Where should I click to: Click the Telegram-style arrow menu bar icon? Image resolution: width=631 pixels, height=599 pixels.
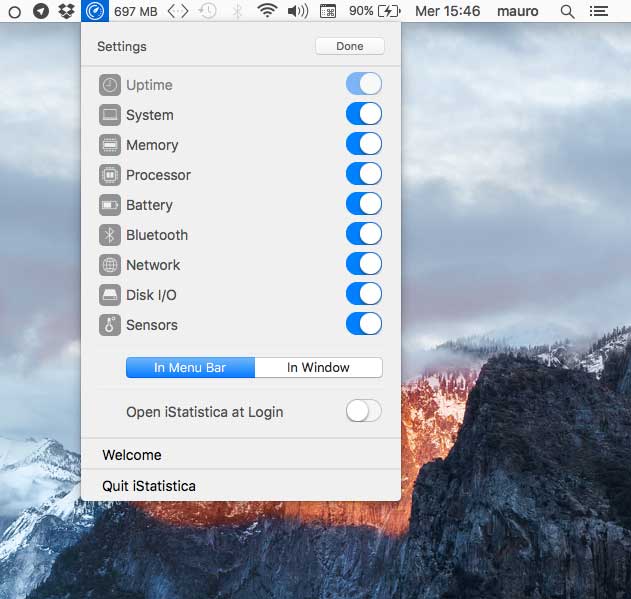pos(41,11)
